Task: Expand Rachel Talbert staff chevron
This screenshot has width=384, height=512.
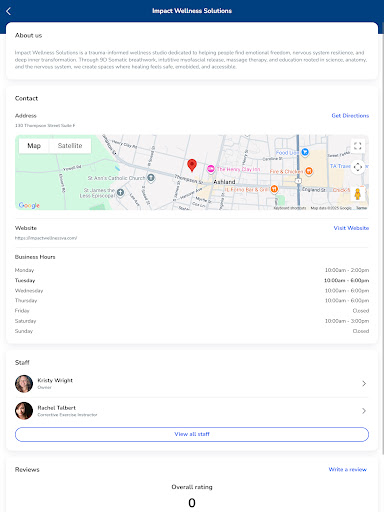Action: coord(364,411)
